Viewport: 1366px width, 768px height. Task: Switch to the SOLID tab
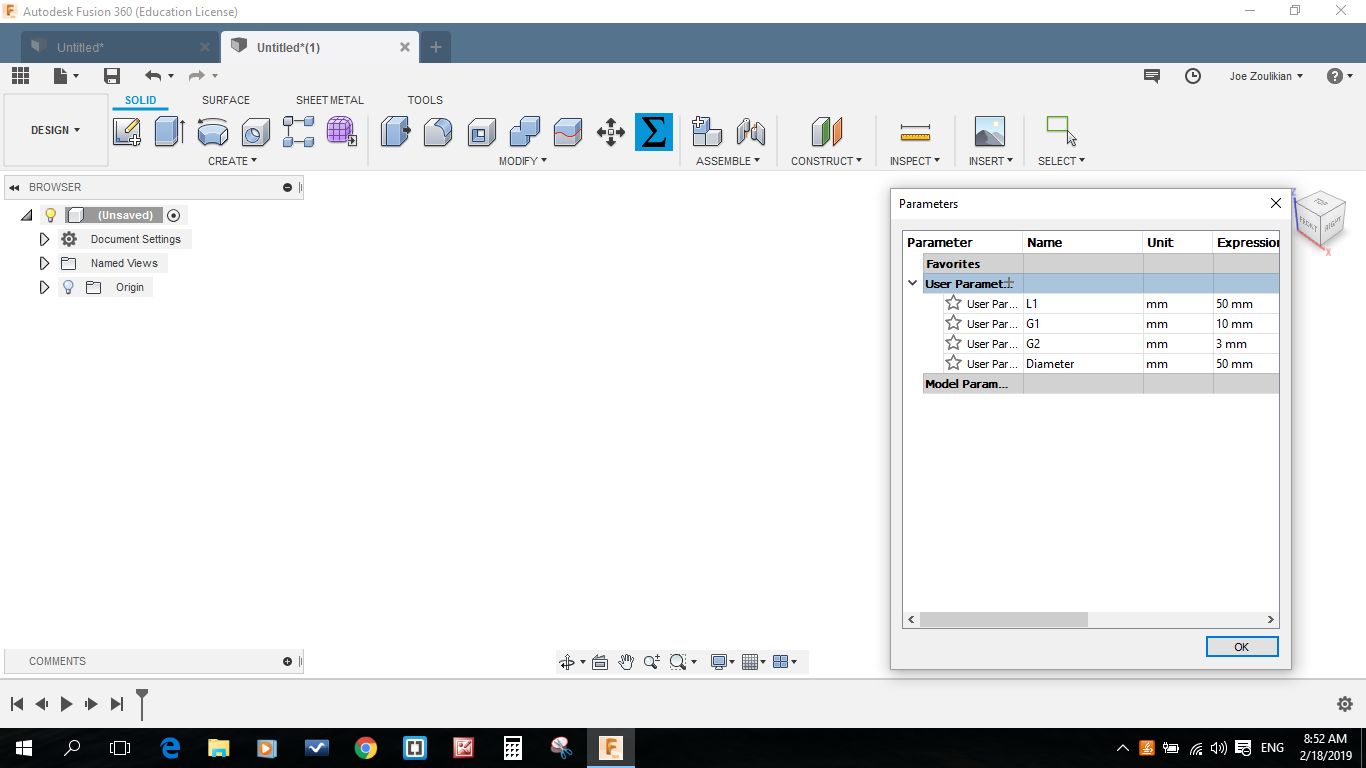pos(141,100)
